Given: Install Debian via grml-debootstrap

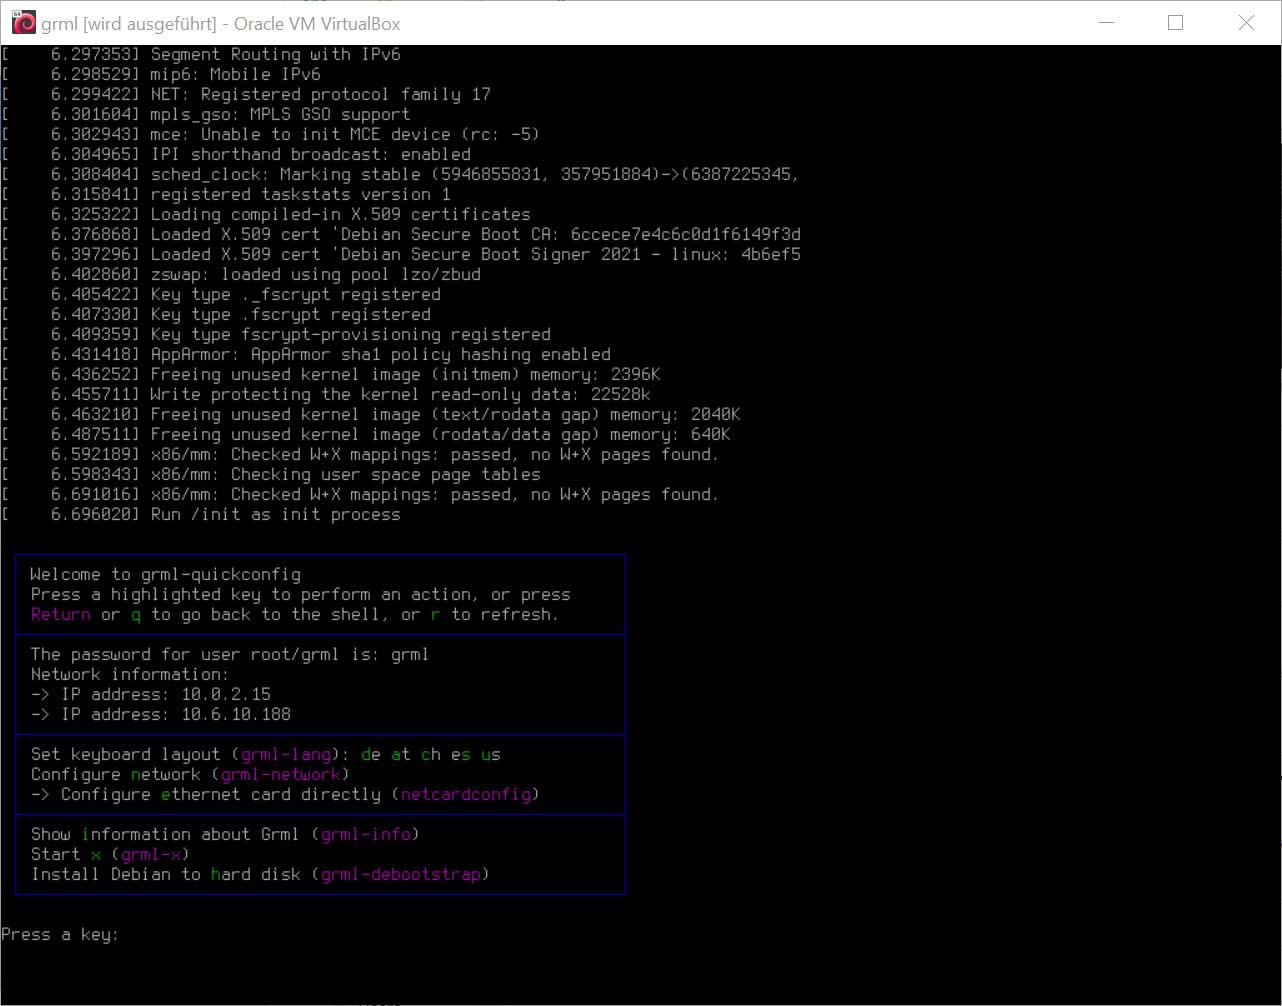Looking at the screenshot, I should tap(402, 874).
